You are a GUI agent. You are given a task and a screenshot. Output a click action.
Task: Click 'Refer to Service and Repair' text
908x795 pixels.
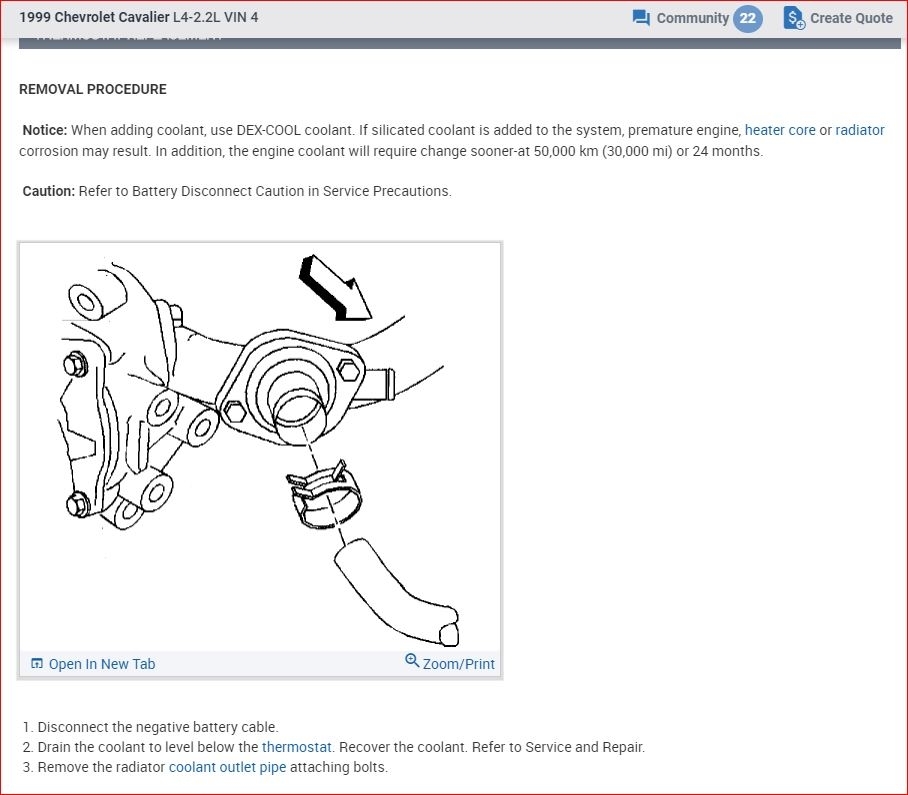558,747
